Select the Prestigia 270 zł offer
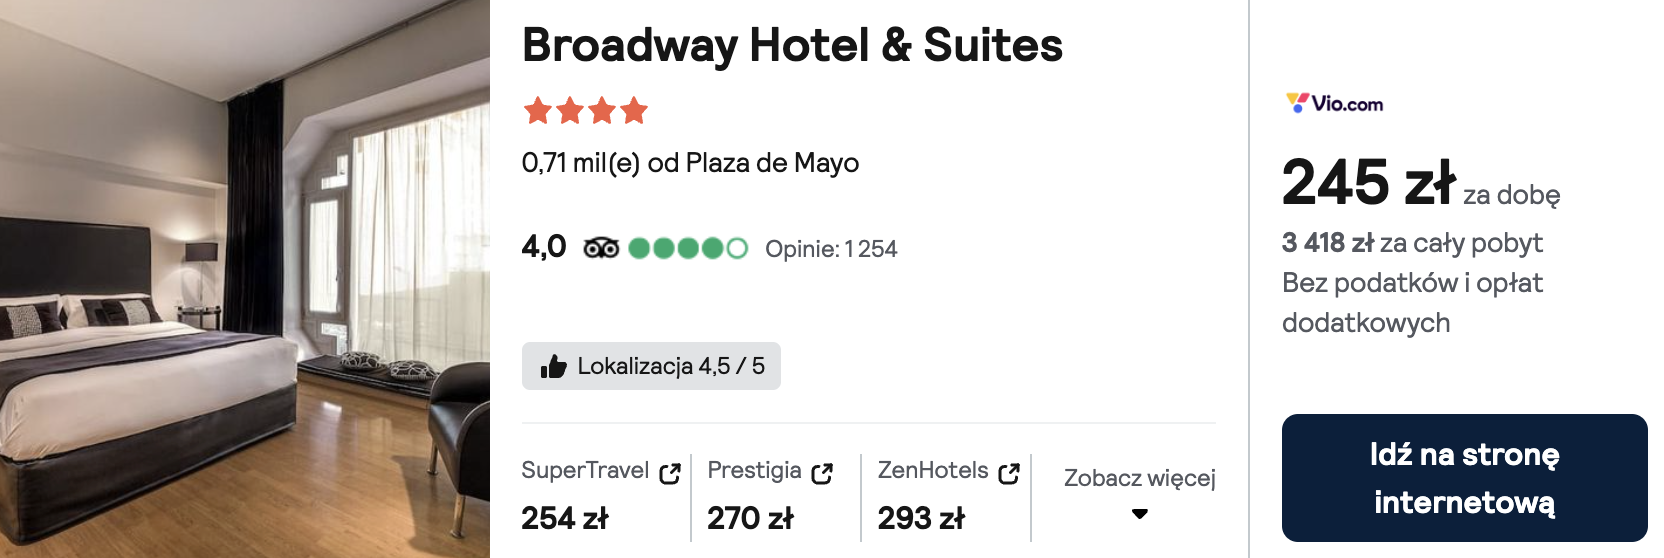 [750, 518]
